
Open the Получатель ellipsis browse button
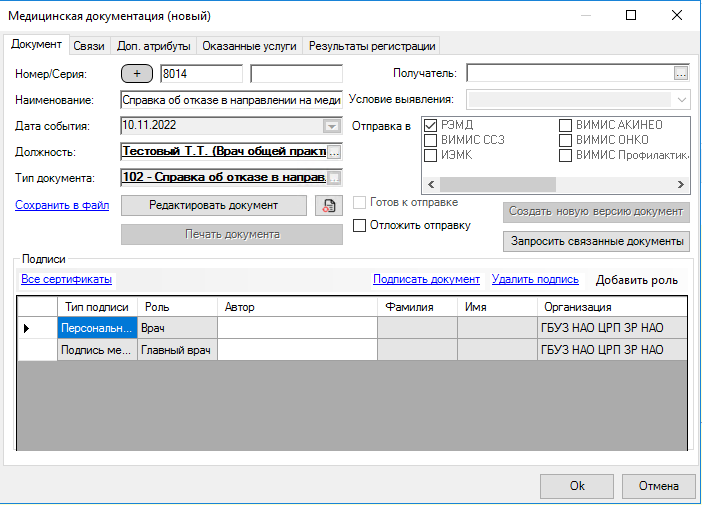[681, 73]
